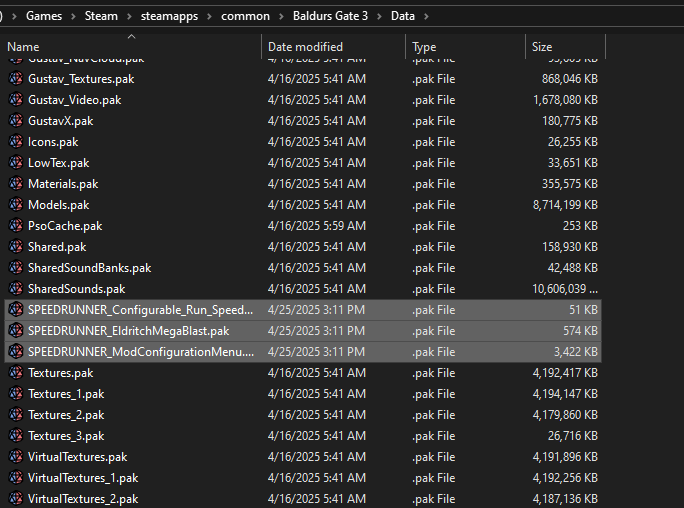Screen dimensions: 684x508
Task: Select the LowTex.pak file name
Action: [x=58, y=163]
